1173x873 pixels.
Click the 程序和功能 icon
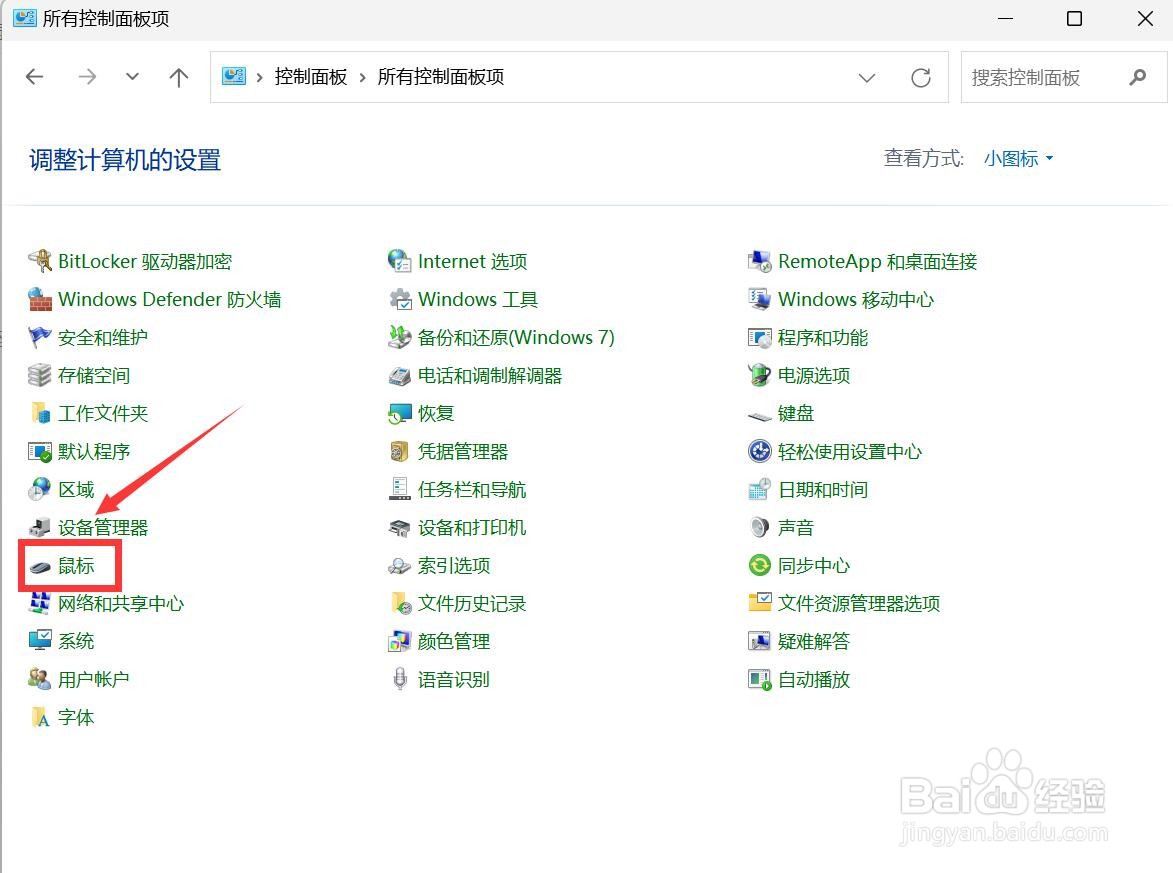click(759, 337)
